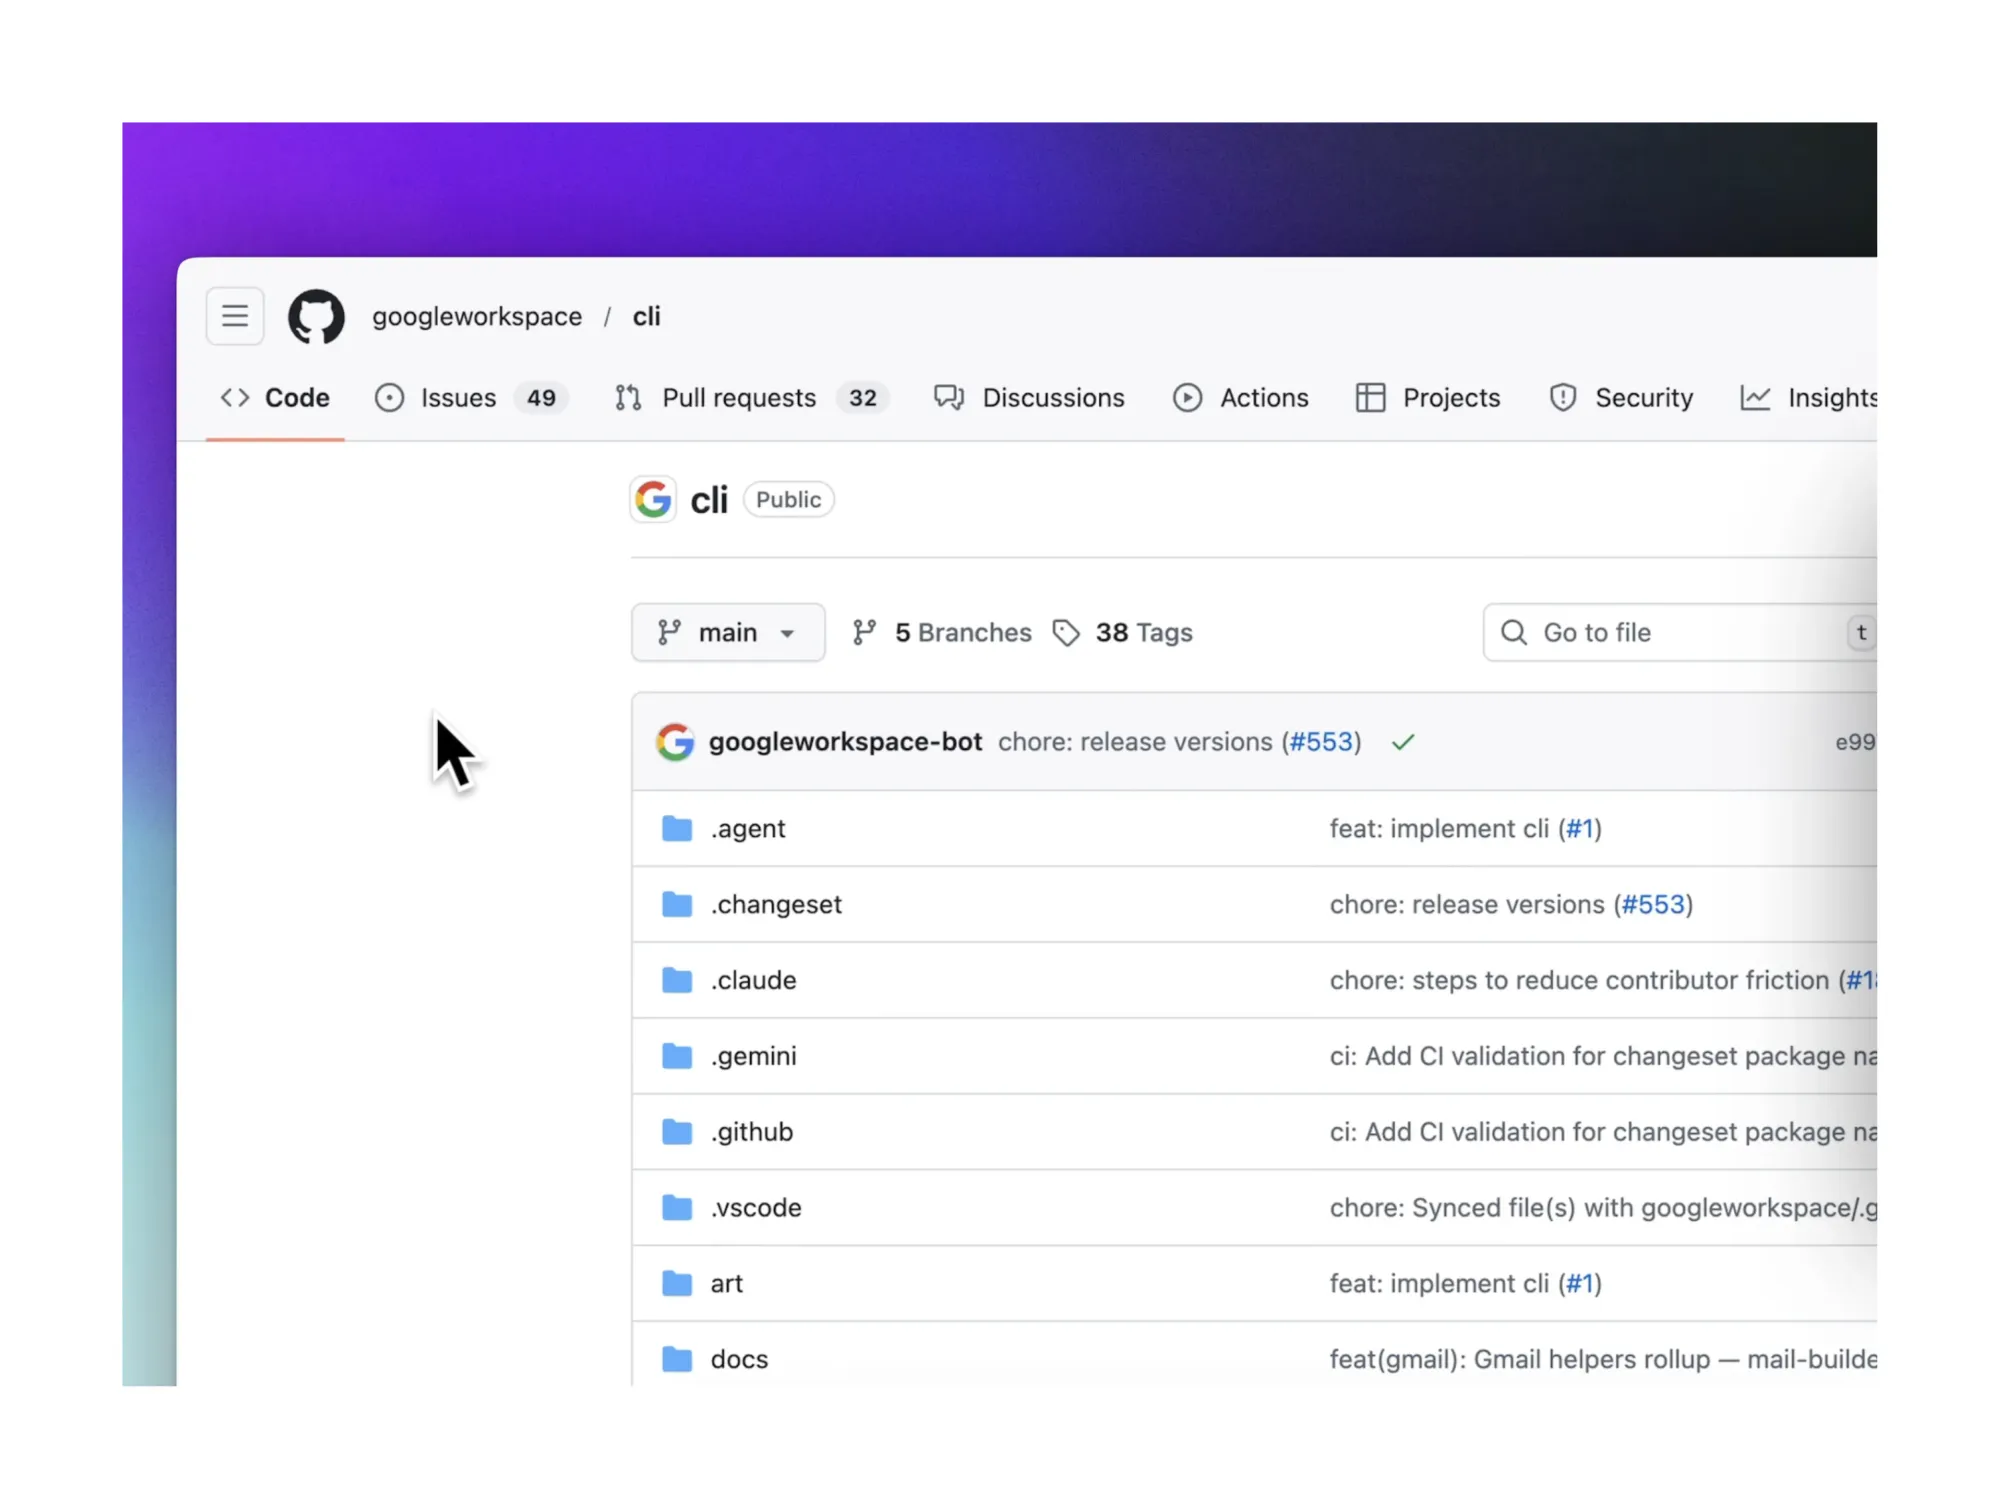Click the .vscode folder icon
Screen dimensions: 2000x1509
[677, 1208]
